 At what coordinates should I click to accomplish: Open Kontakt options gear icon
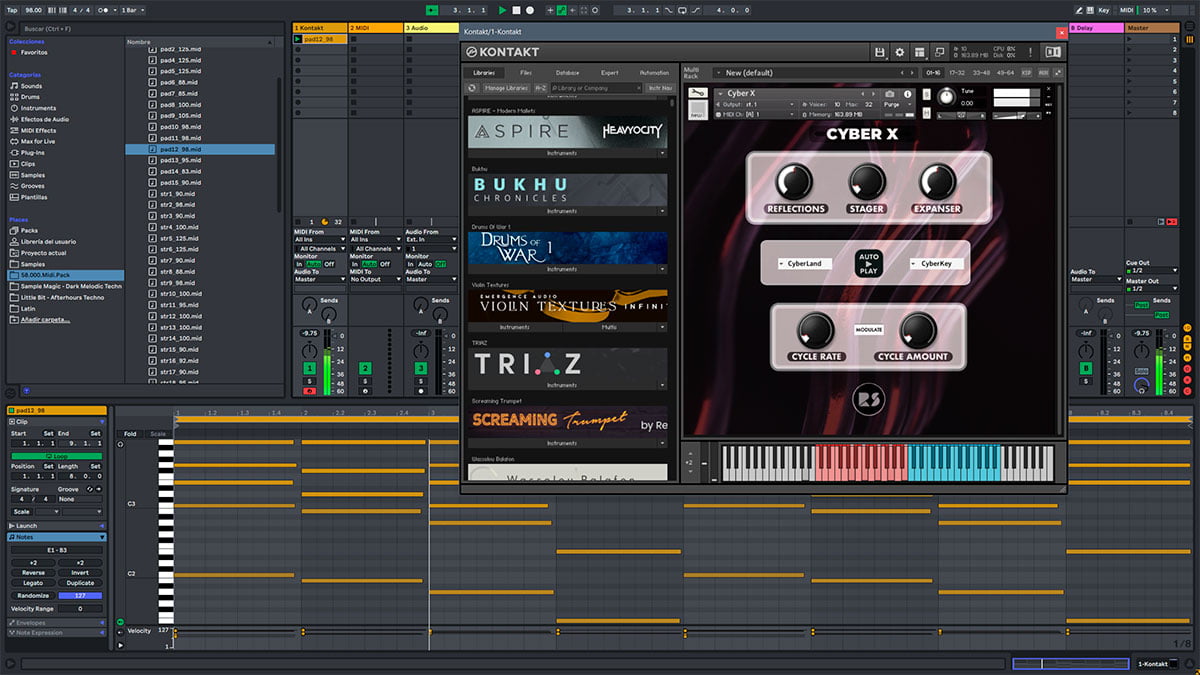pyautogui.click(x=899, y=52)
